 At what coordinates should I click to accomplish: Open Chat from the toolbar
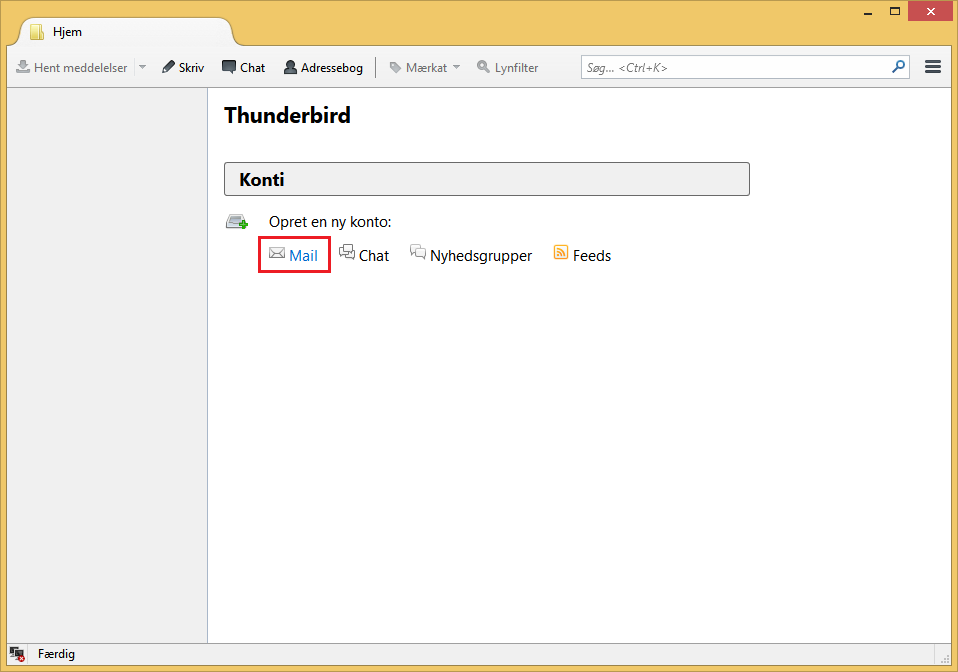tap(244, 67)
